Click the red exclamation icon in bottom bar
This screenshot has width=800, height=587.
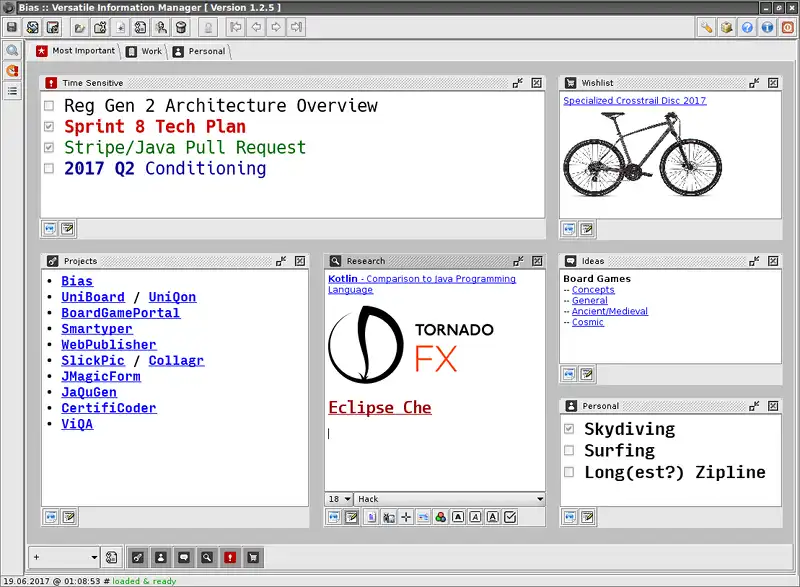coord(230,557)
